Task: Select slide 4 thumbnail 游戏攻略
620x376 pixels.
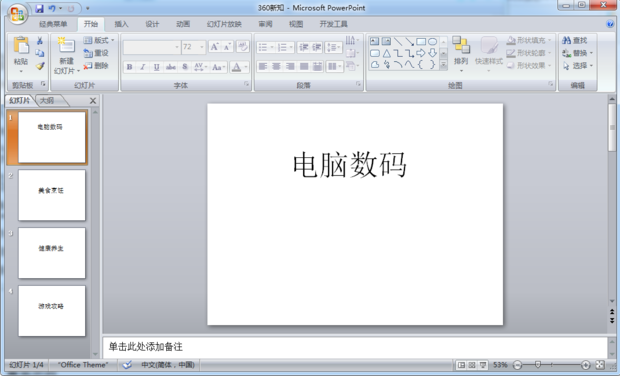Action: (52, 311)
